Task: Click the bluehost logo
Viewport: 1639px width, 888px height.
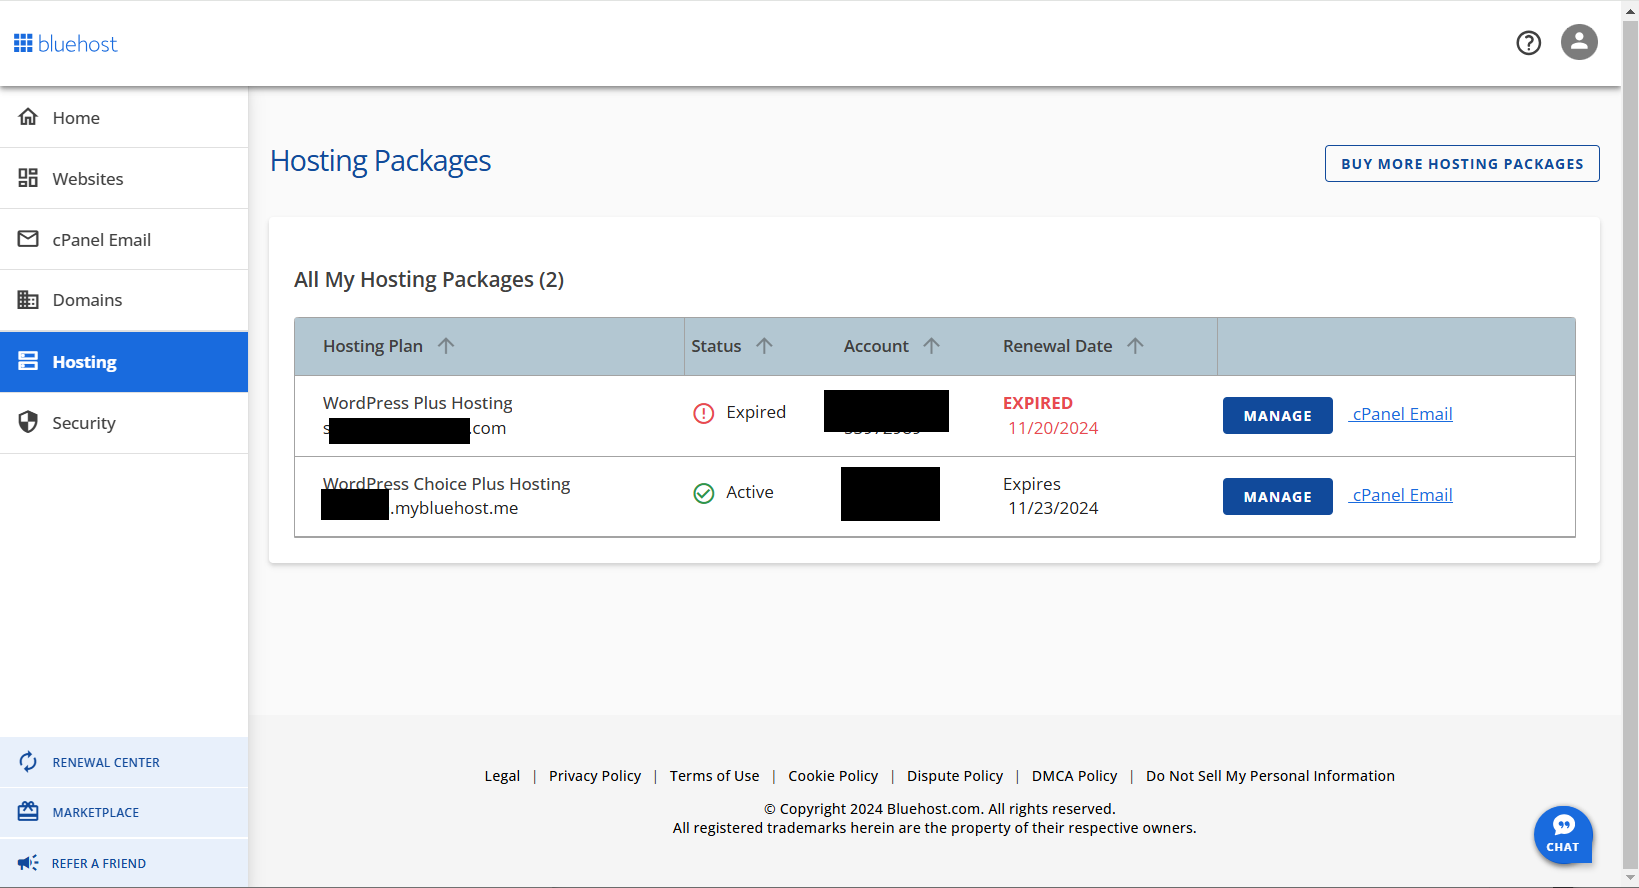Action: click(x=65, y=44)
